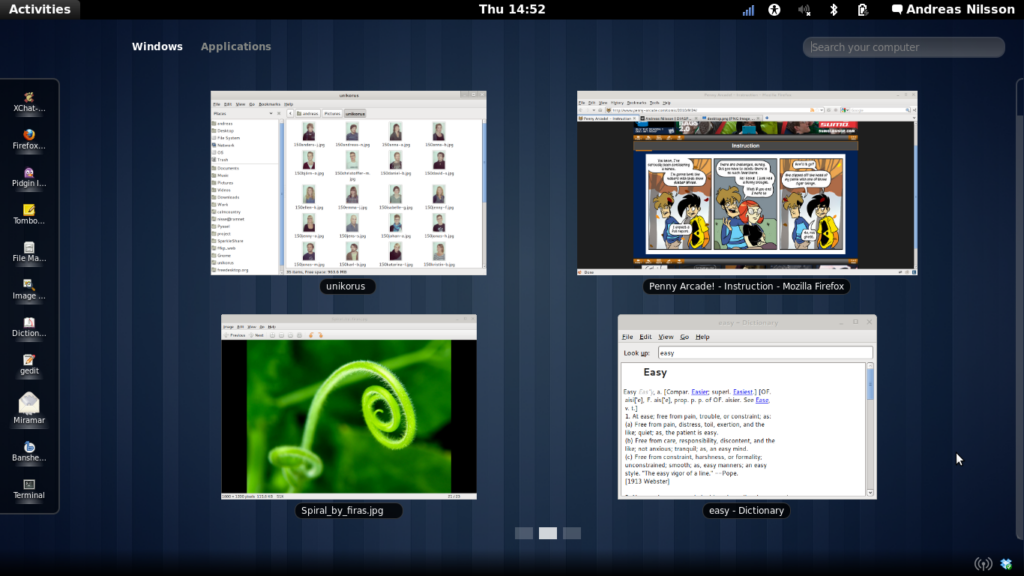Click the Activities button

click(x=40, y=9)
